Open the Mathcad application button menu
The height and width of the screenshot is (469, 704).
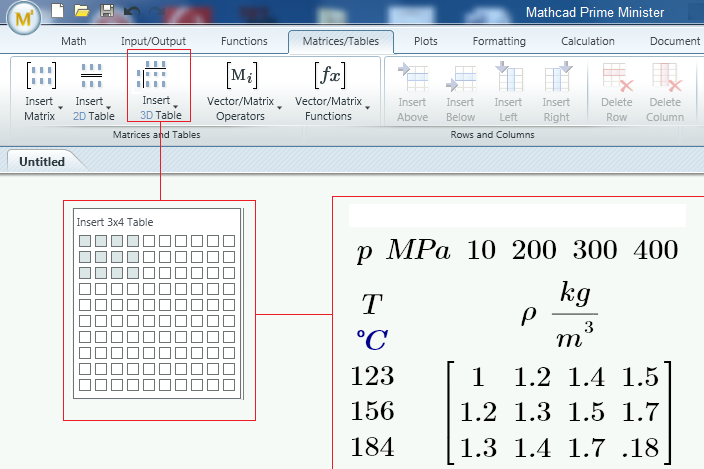coord(24,18)
